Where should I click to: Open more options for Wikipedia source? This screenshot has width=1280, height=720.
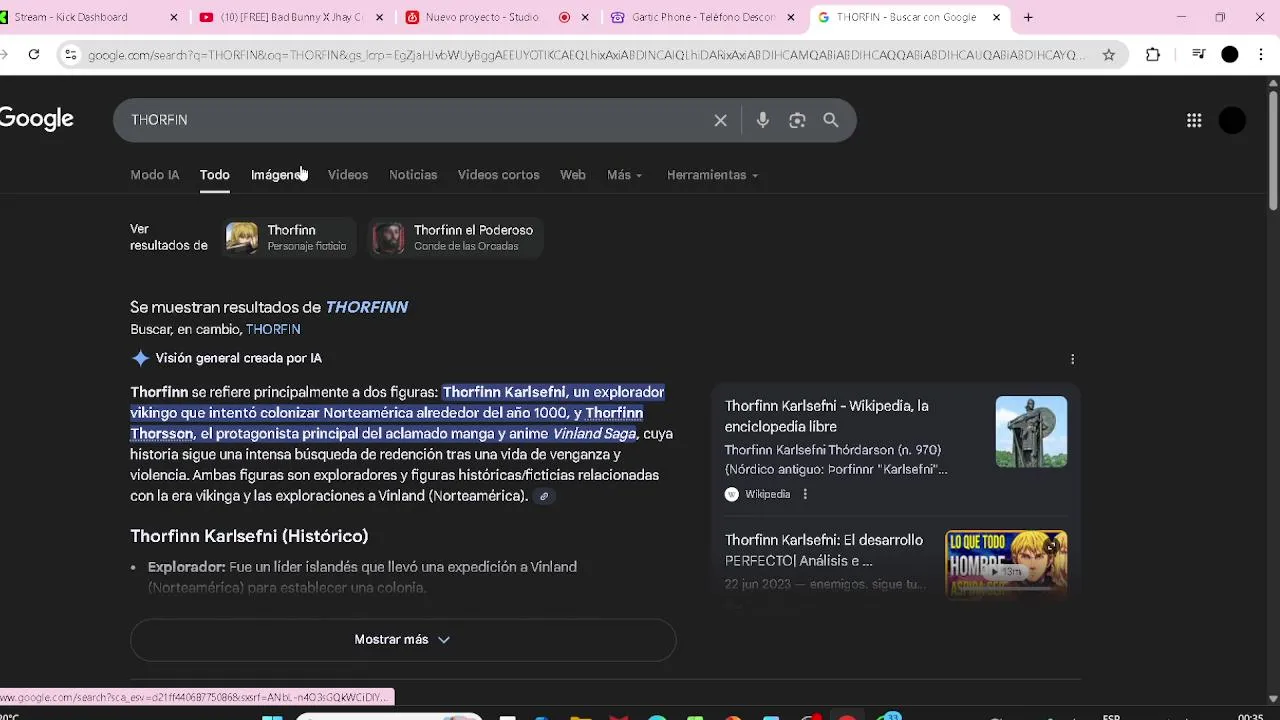point(805,494)
